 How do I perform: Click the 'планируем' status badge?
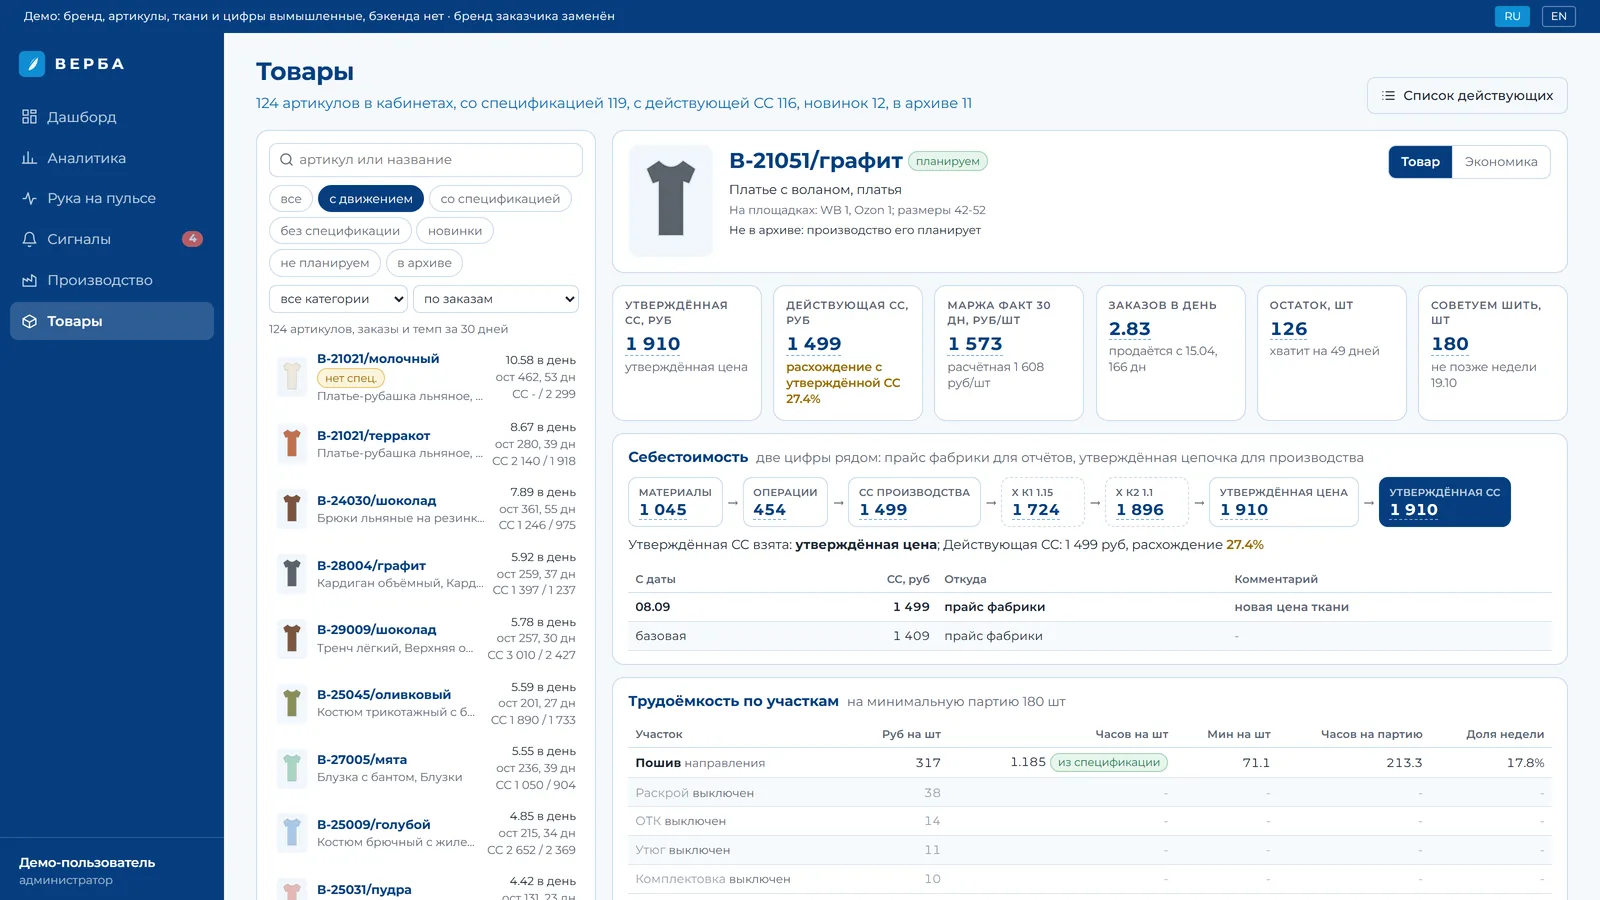pos(948,161)
